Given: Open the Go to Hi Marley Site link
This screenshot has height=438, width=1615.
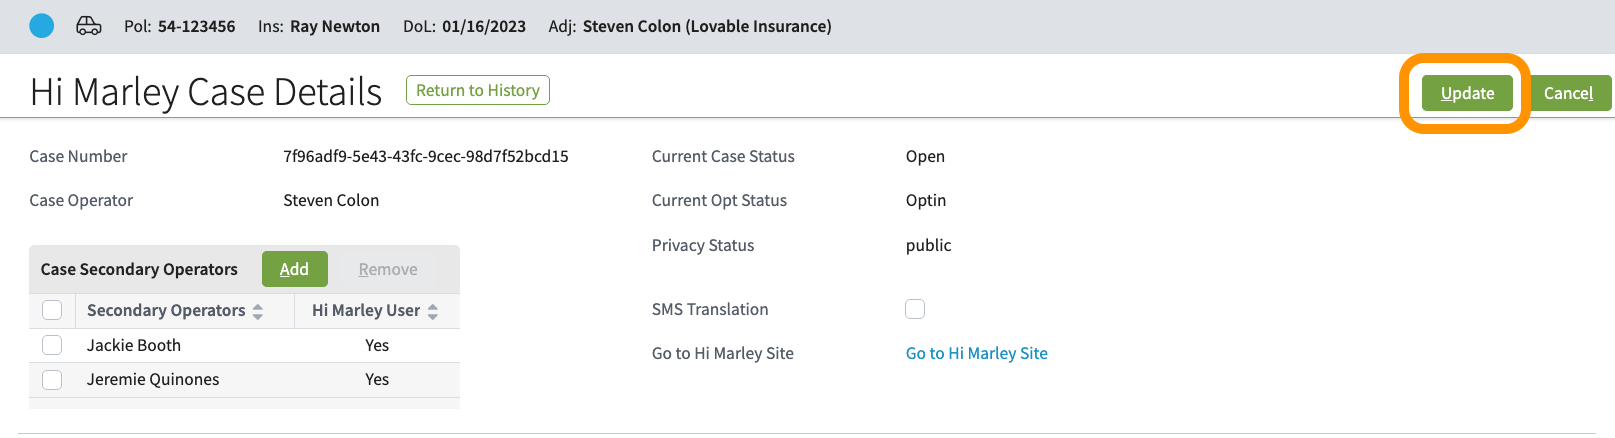Looking at the screenshot, I should tap(976, 353).
